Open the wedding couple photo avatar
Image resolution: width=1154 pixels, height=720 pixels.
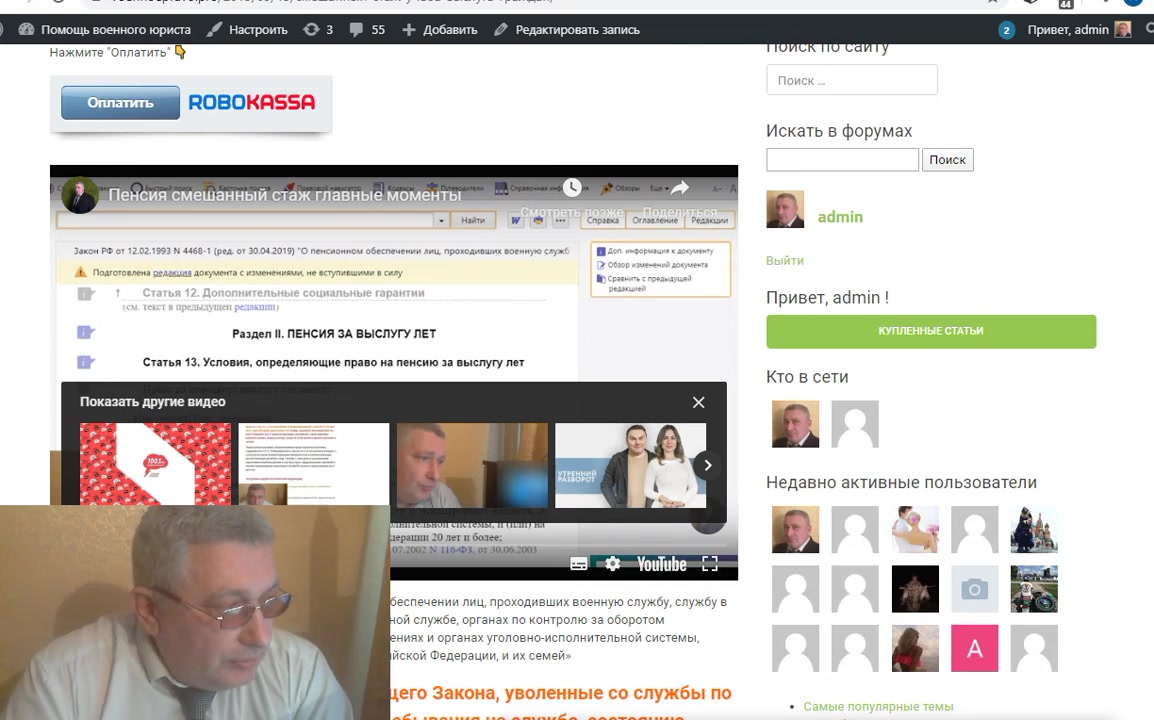(915, 529)
